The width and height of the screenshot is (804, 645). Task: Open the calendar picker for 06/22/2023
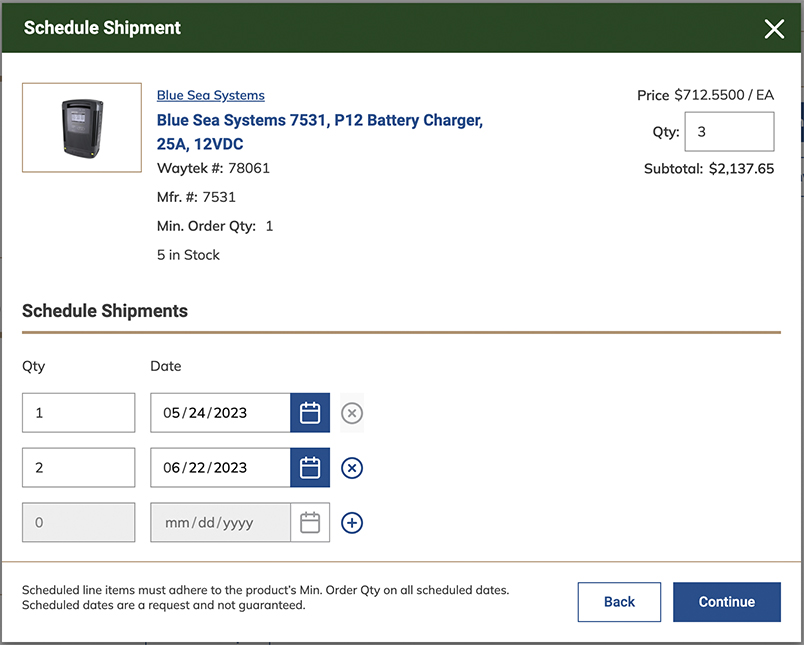coord(309,467)
